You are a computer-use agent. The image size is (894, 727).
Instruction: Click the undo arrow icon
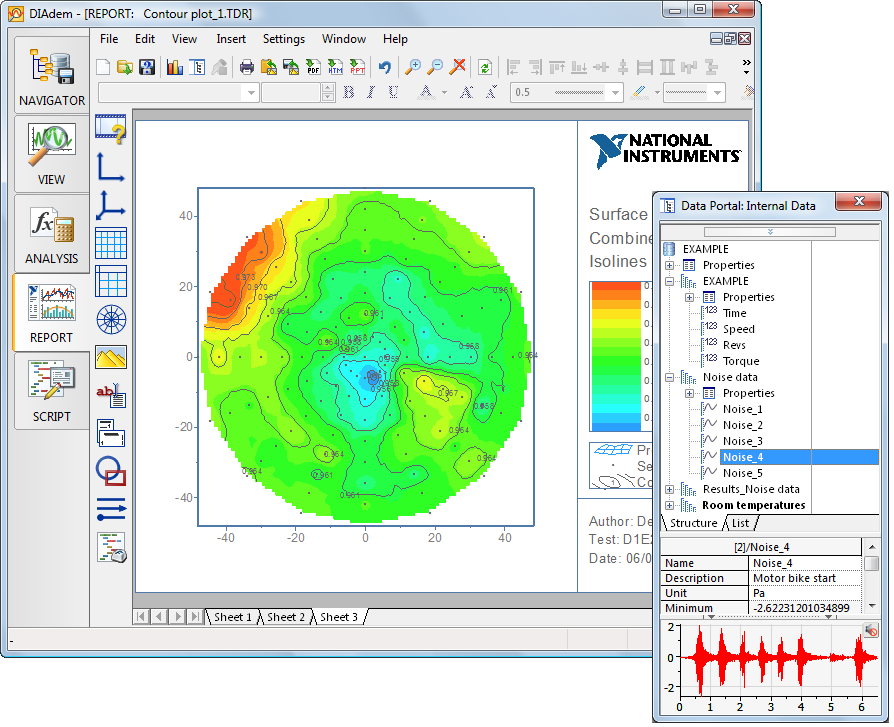[384, 68]
